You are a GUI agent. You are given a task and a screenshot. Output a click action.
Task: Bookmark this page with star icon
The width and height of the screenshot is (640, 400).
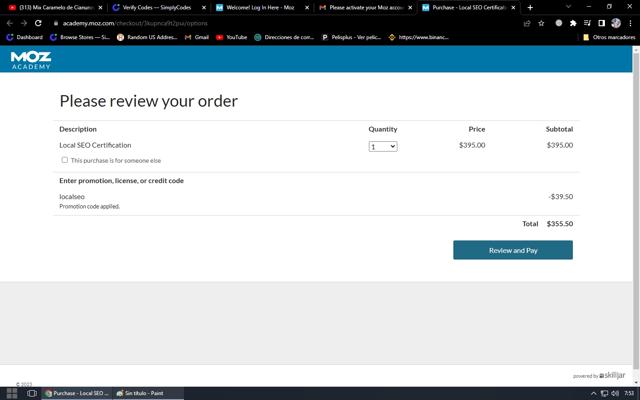(541, 23)
